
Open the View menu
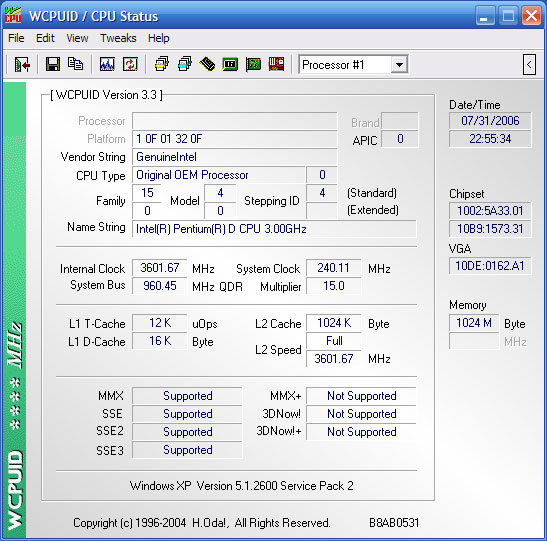tap(77, 38)
